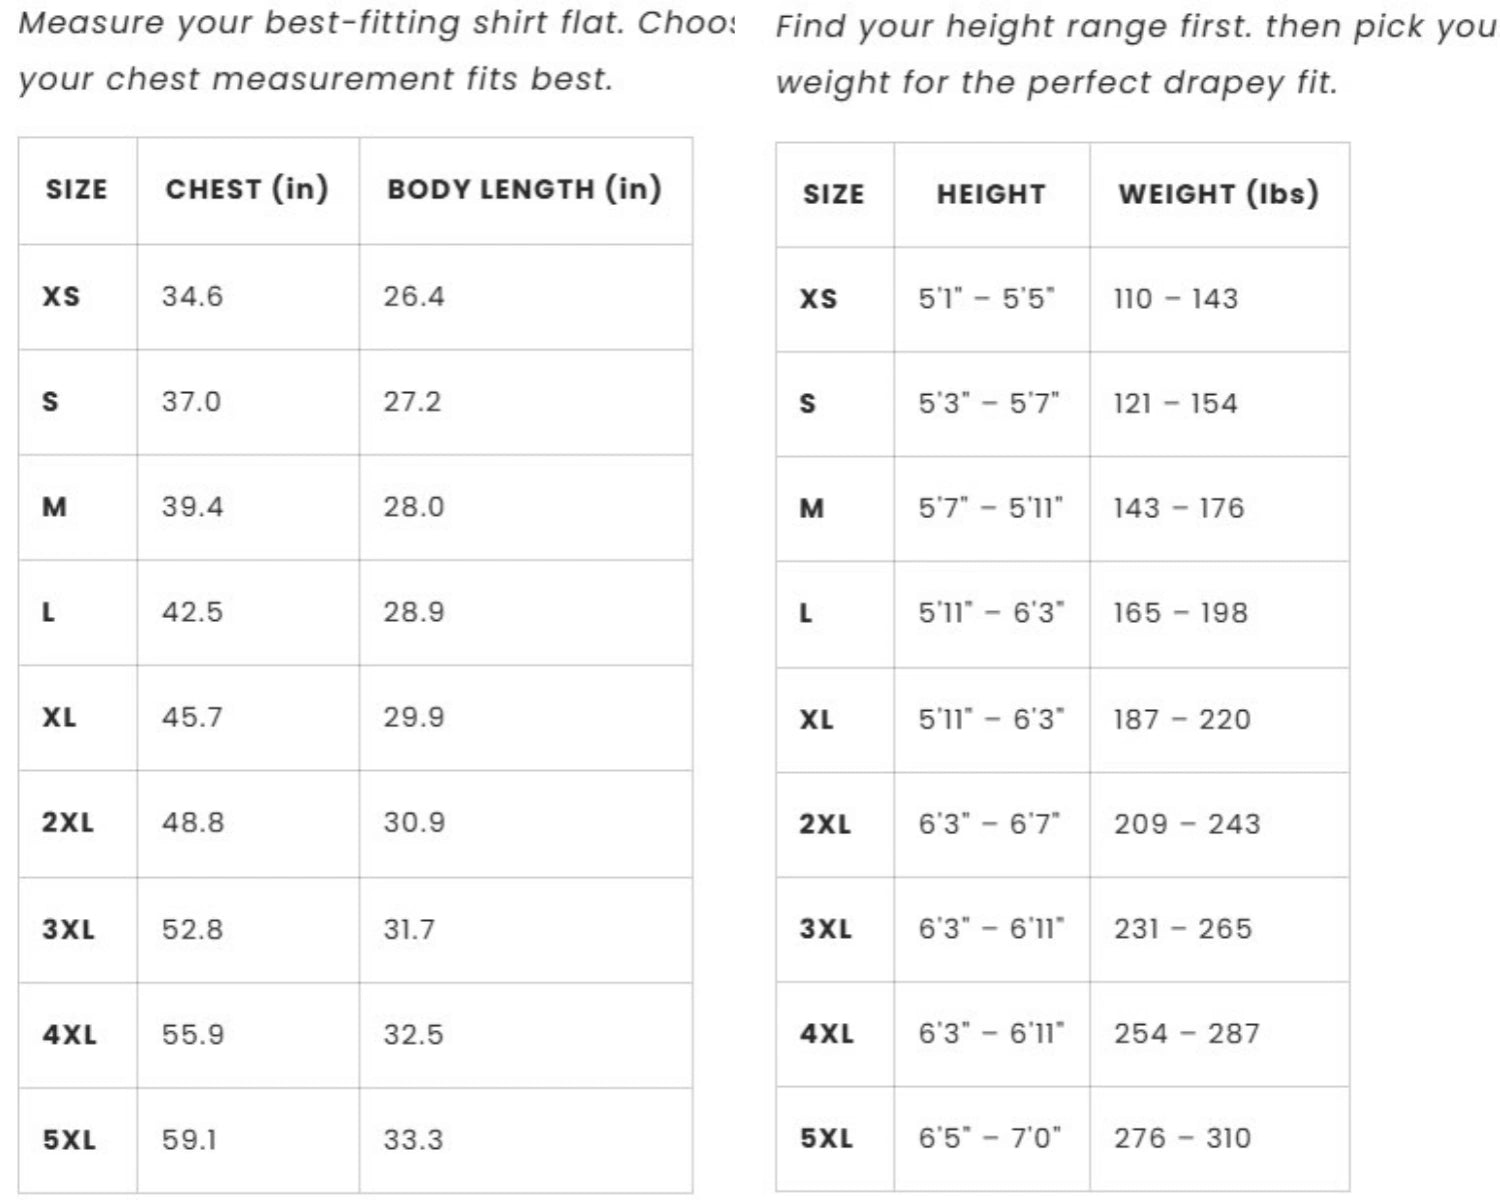Select chest value 37.0 for size S
The height and width of the screenshot is (1200, 1500).
pos(191,402)
